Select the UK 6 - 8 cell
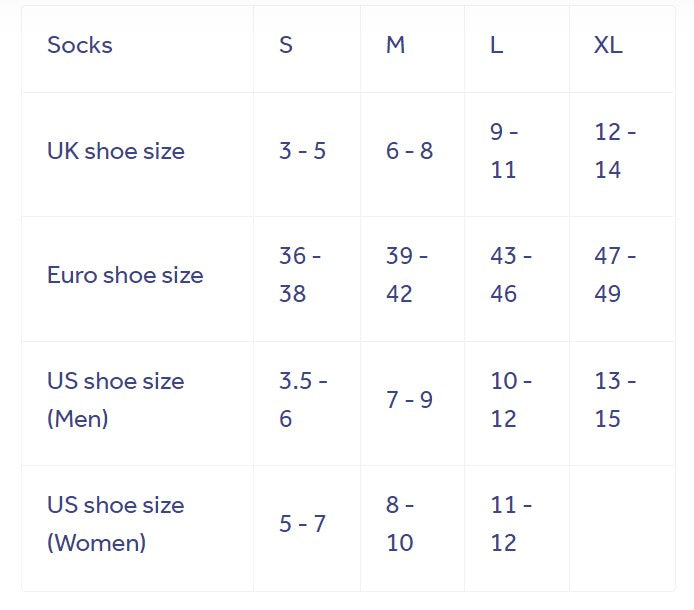This screenshot has width=694, height=610. 409,152
